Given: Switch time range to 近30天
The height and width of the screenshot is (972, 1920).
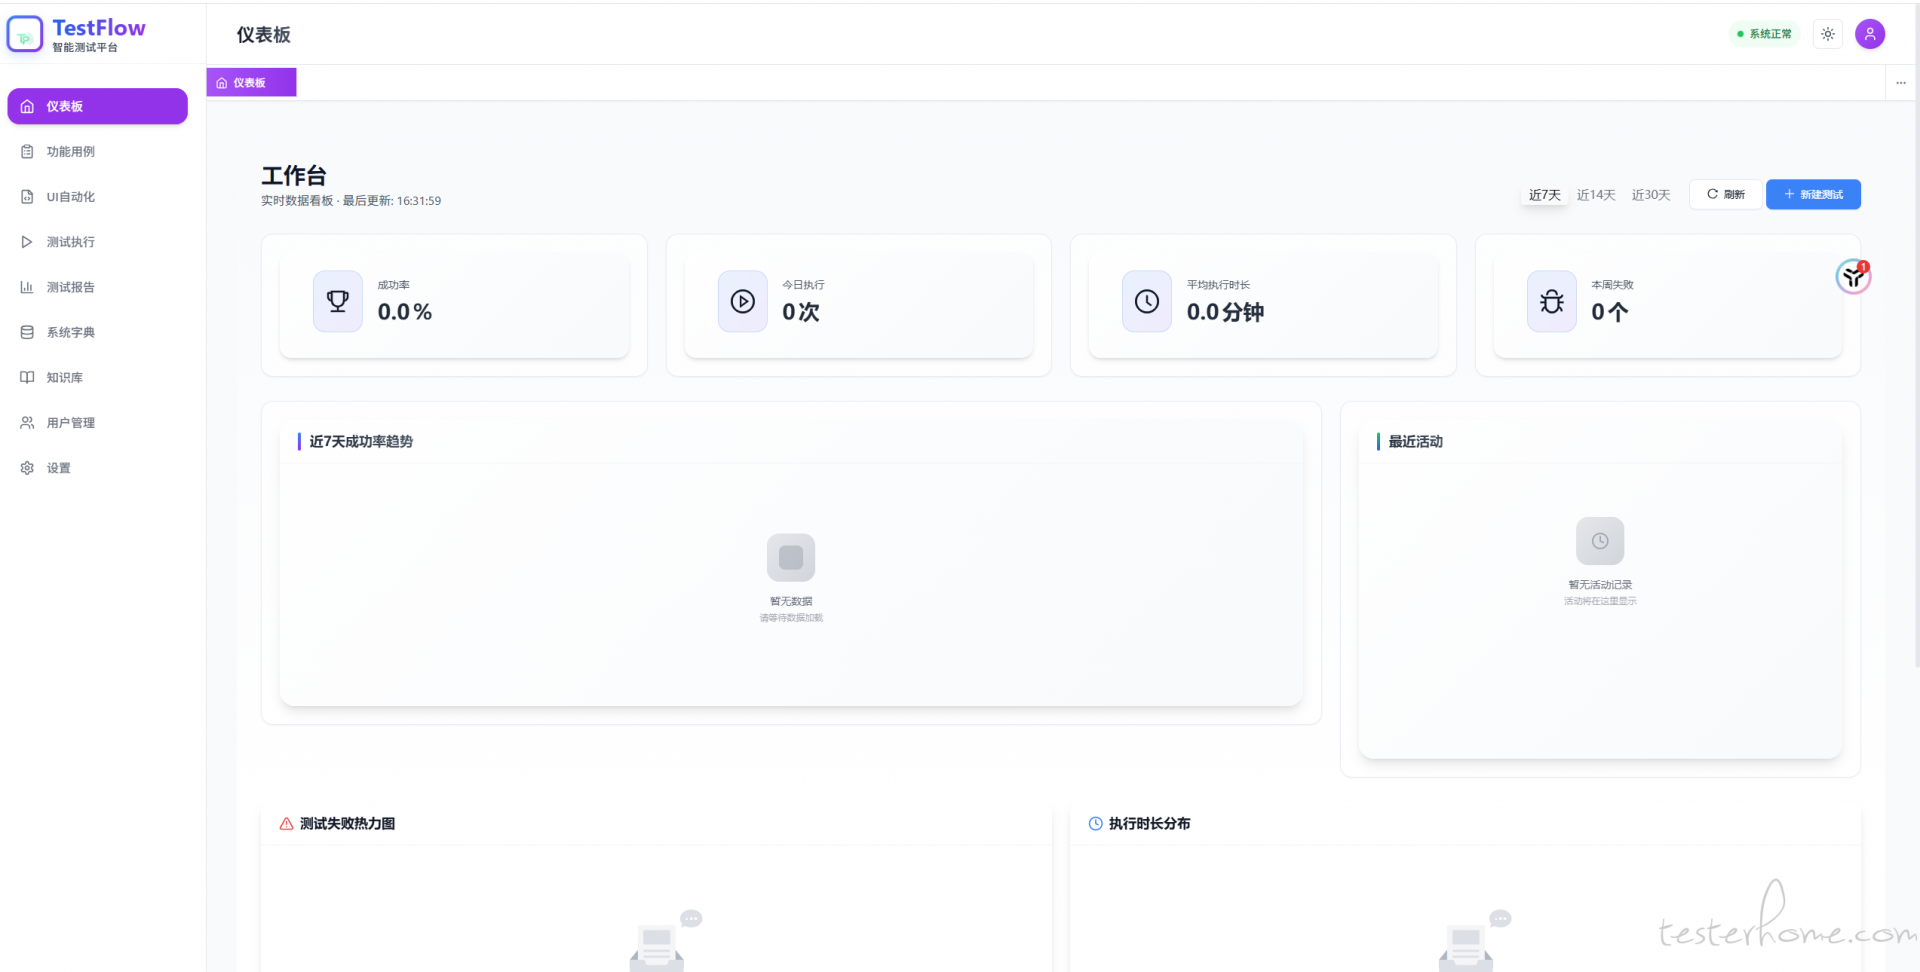Looking at the screenshot, I should coord(1651,195).
